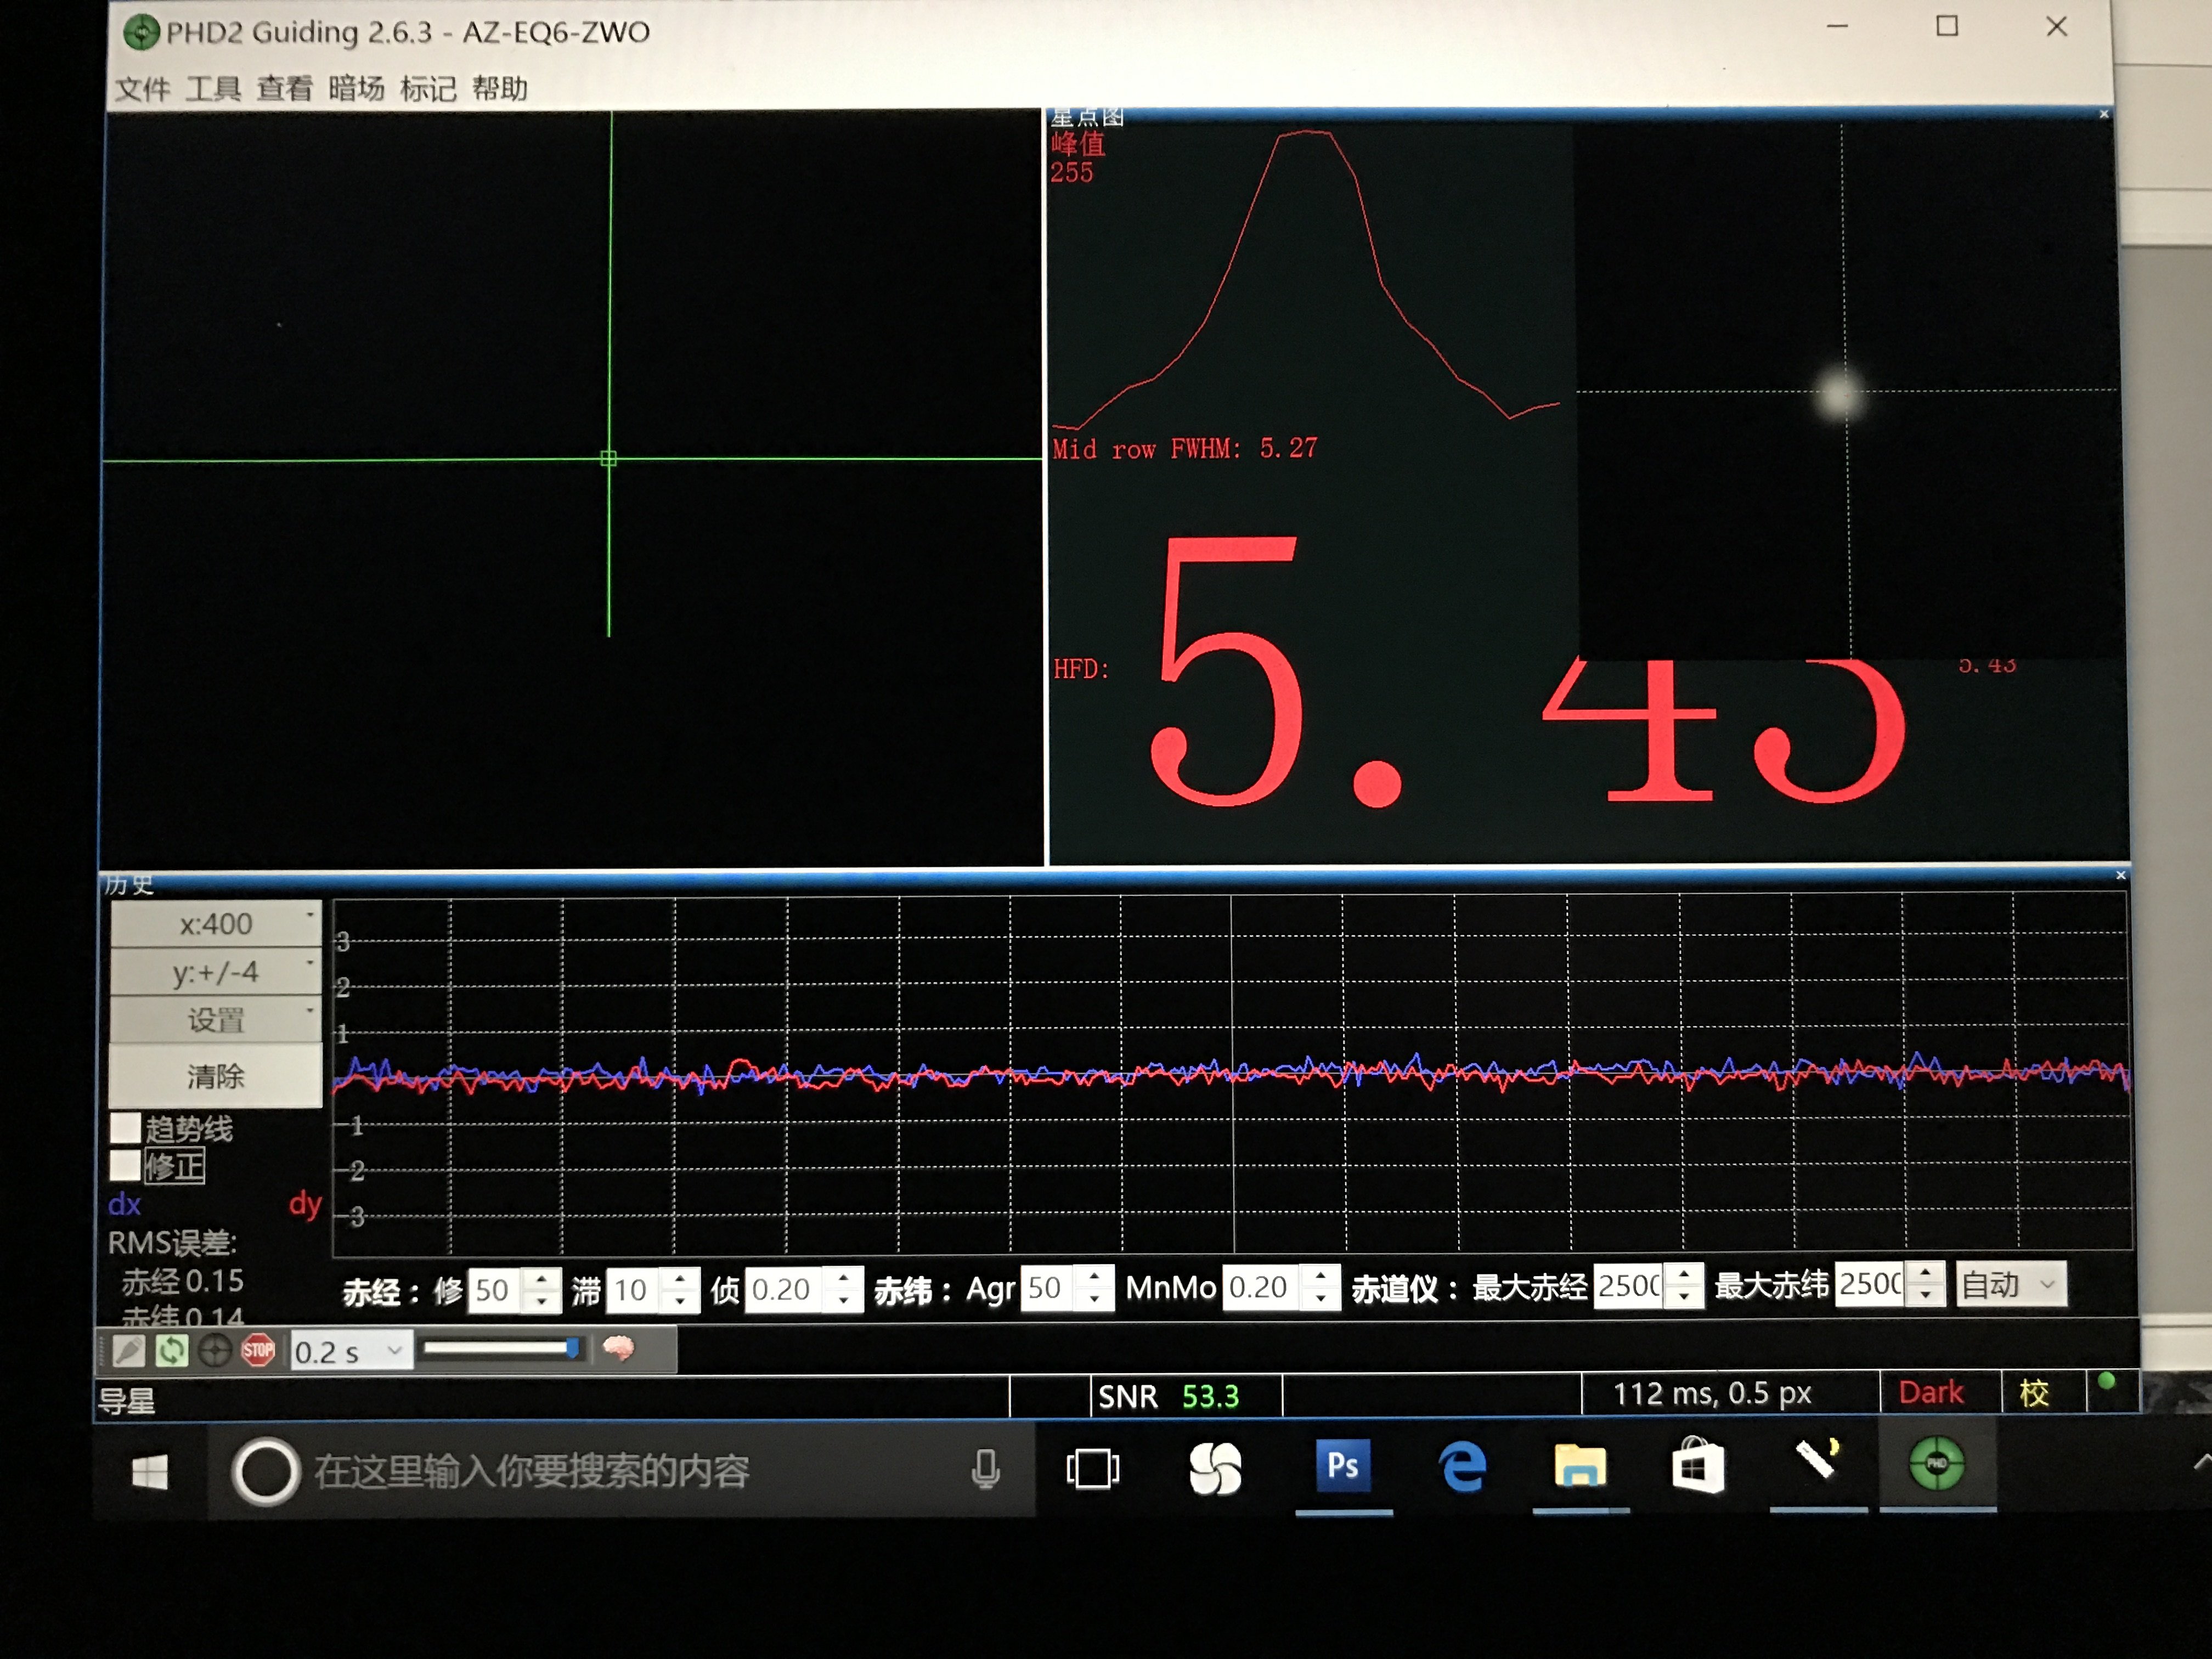Begin guiding with the crosshair target icon
Viewport: 2212px width, 1659px height.
click(214, 1351)
